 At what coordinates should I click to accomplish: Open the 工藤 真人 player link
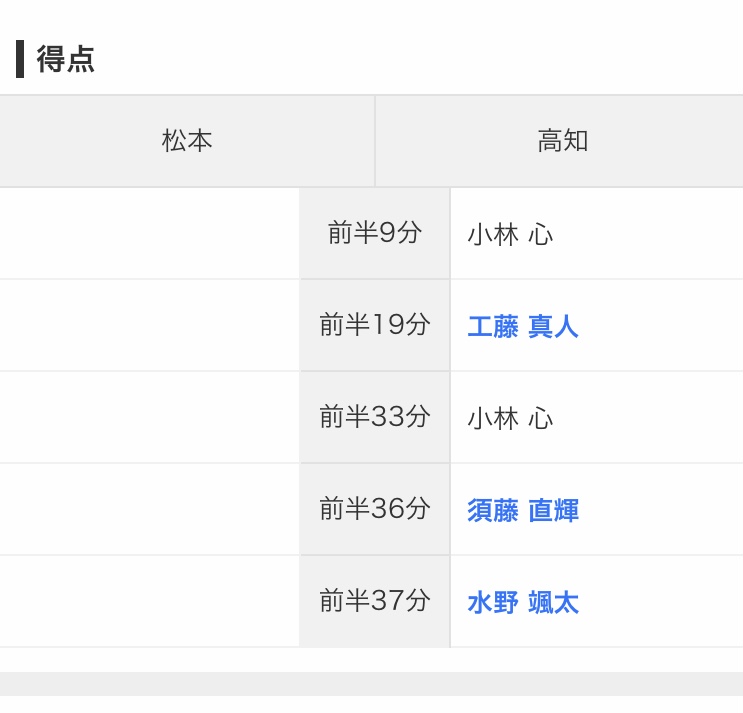coord(522,326)
